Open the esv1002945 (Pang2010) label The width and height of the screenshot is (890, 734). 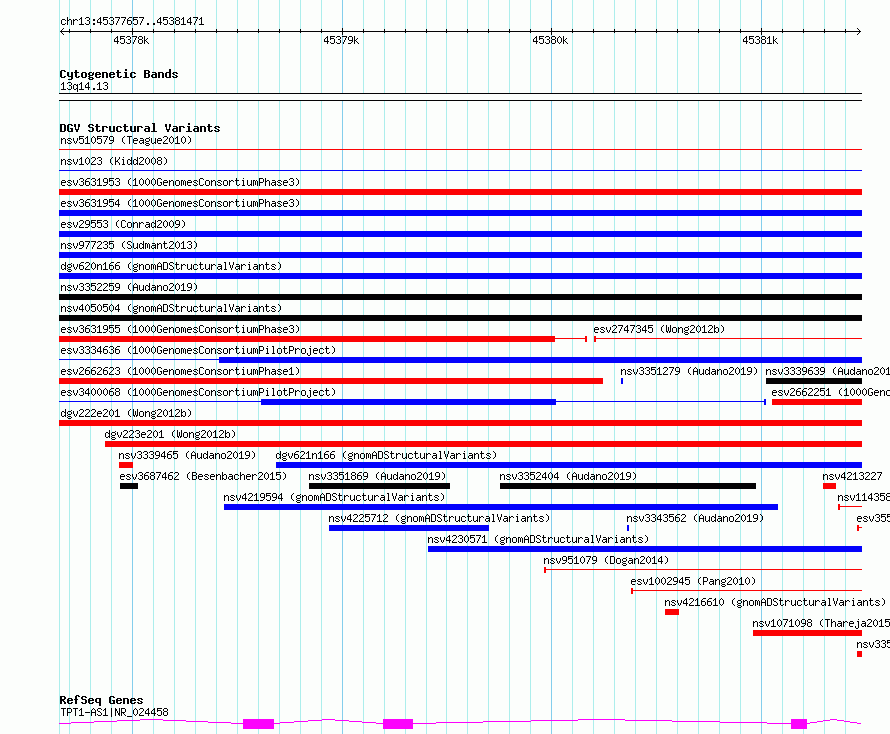tap(693, 581)
